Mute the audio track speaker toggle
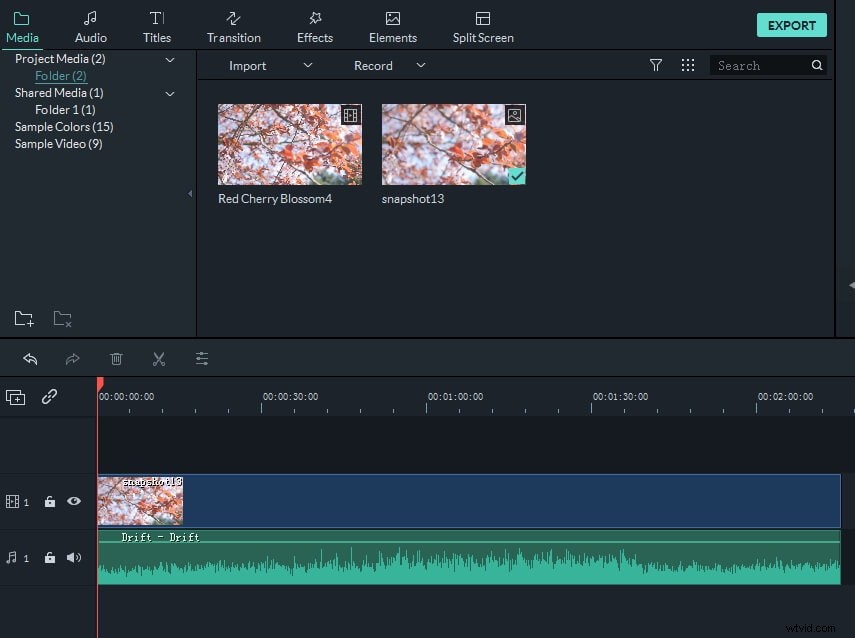 [x=74, y=557]
